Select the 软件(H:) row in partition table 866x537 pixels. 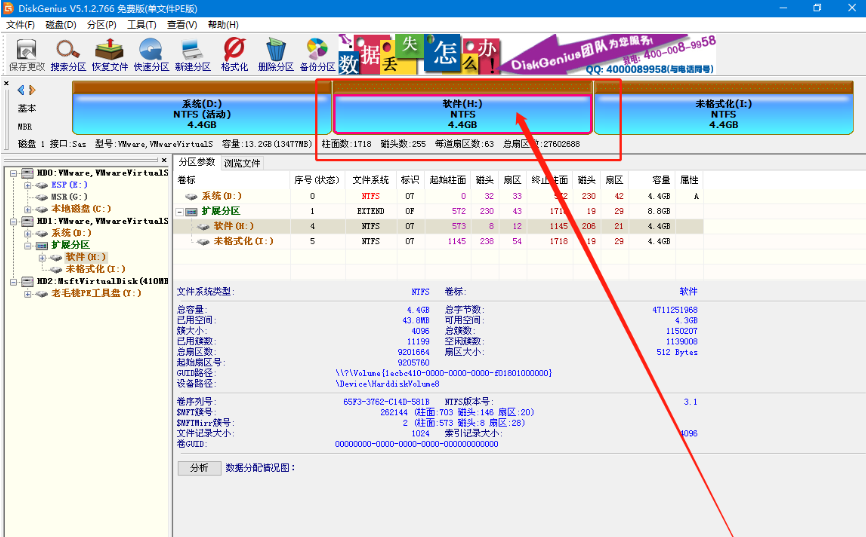[439, 226]
